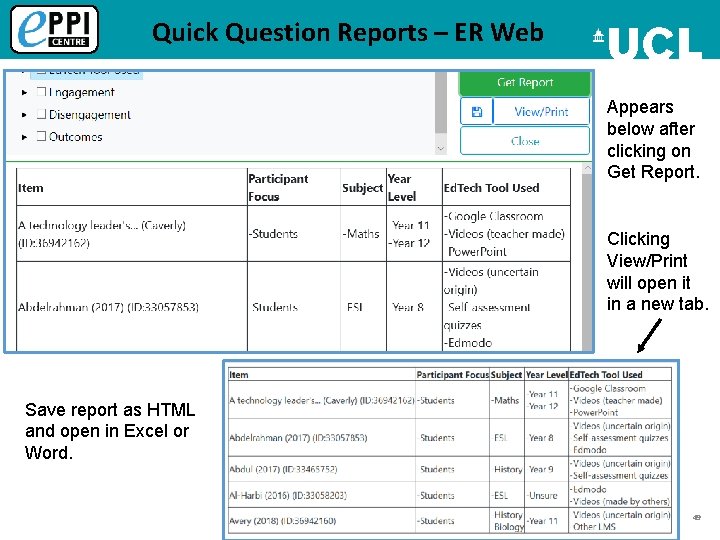The height and width of the screenshot is (540, 720).
Task: Click the -Google Classroom entry in the report
Action: [494, 216]
